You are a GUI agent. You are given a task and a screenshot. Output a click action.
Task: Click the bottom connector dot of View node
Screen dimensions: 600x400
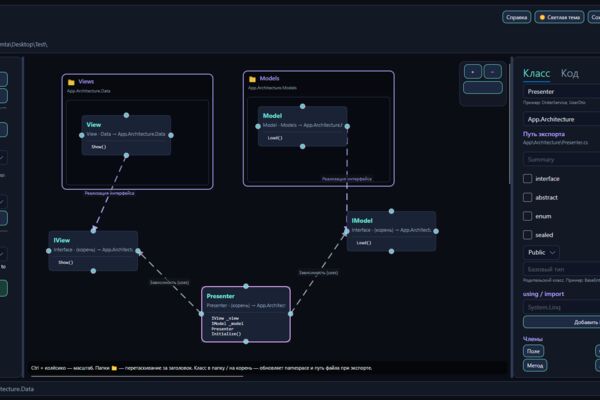pyautogui.click(x=126, y=155)
